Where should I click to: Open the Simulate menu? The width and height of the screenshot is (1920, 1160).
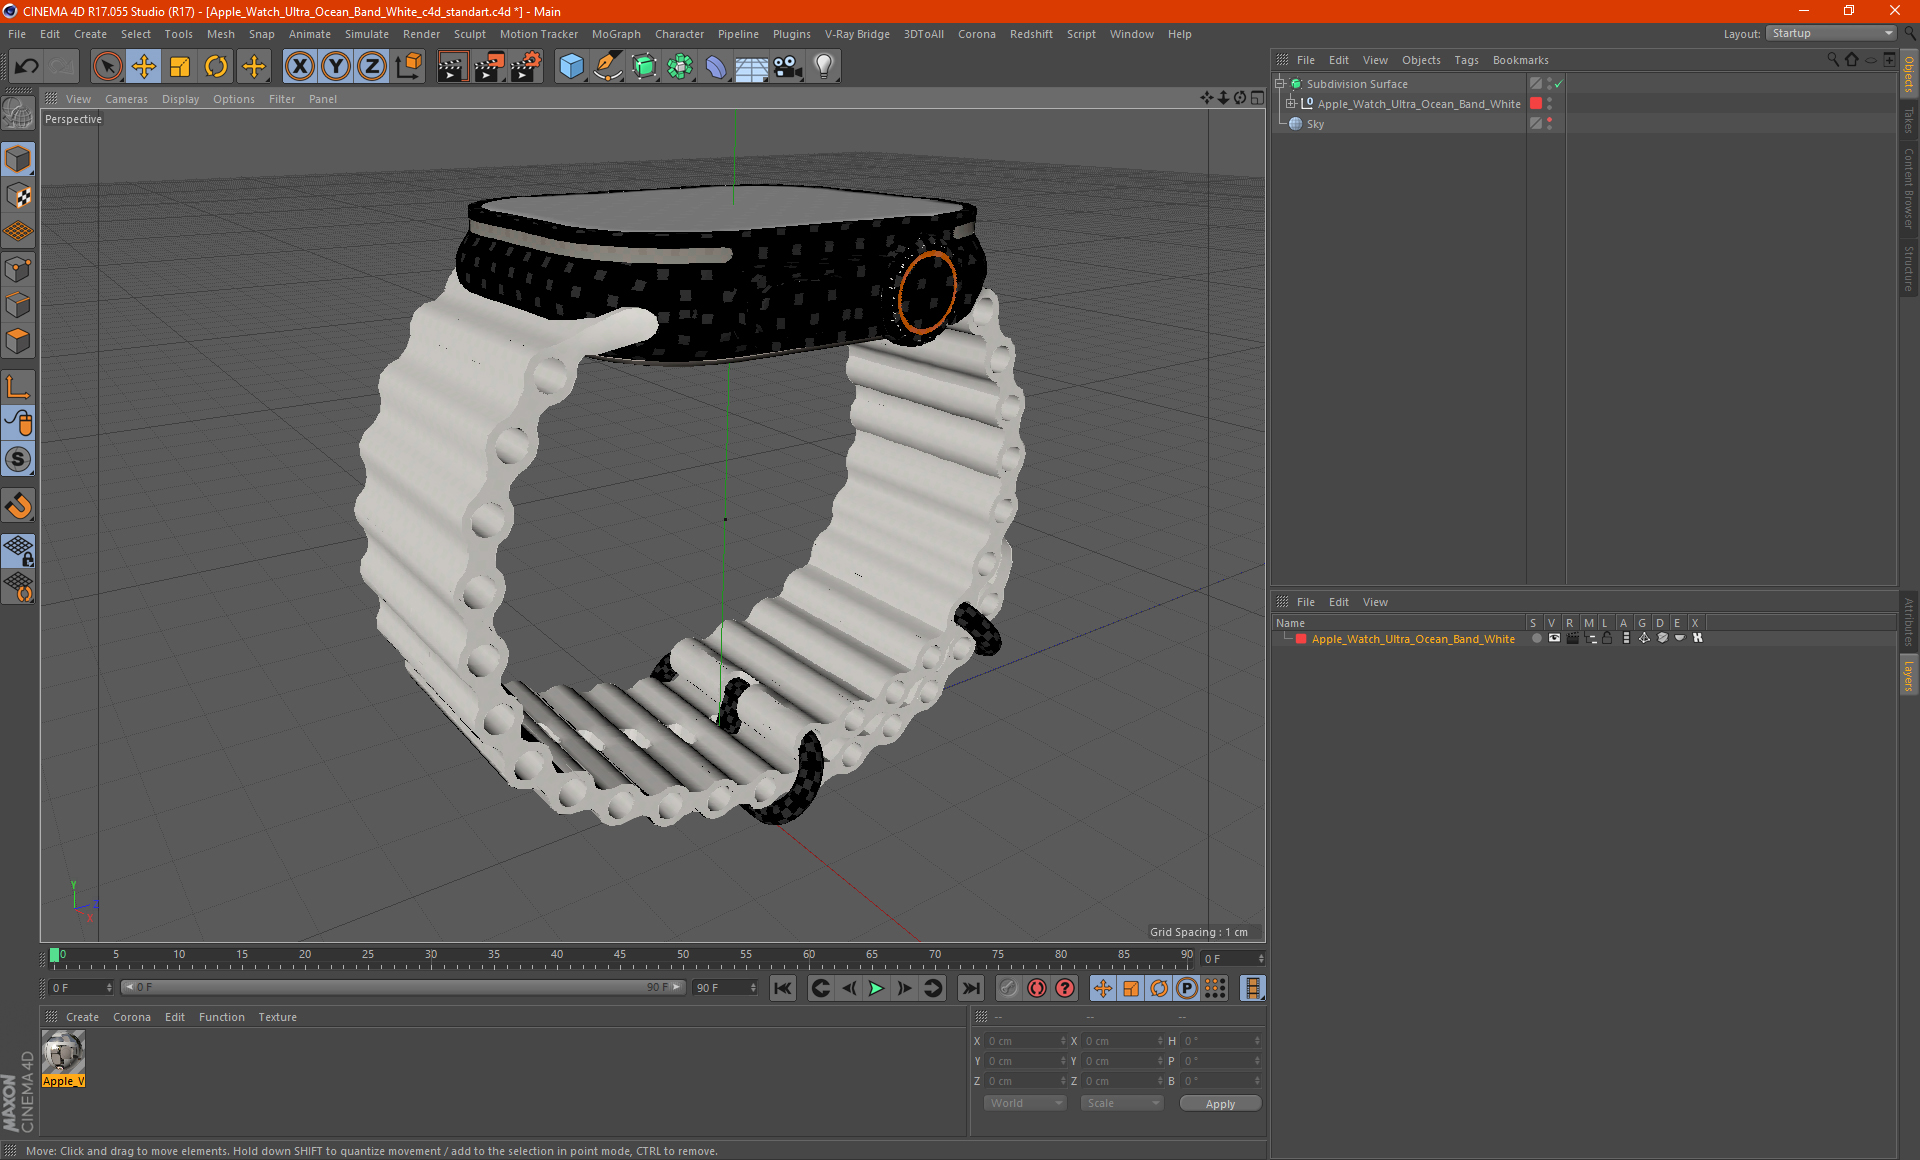[366, 34]
